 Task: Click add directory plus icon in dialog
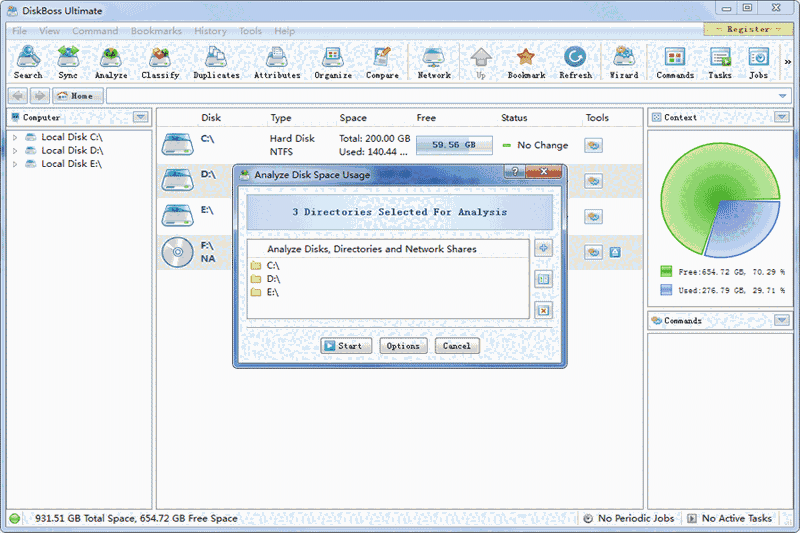point(543,248)
